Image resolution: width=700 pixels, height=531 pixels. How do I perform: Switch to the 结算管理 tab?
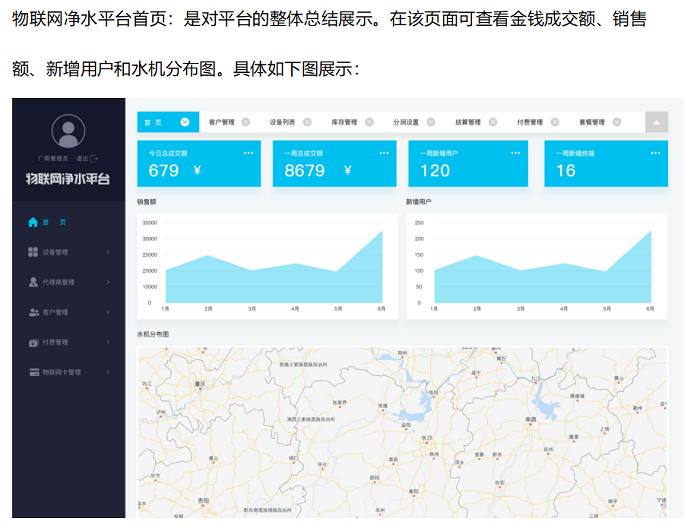468,122
